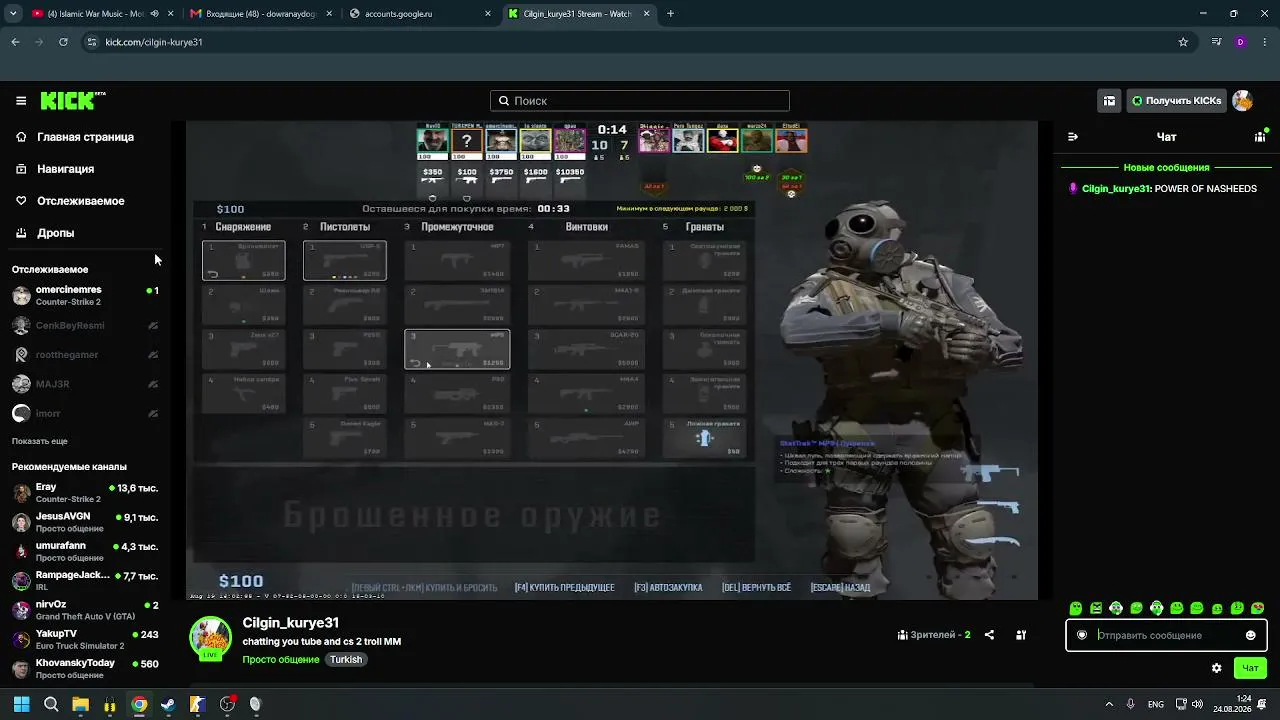The width and height of the screenshot is (1280, 720).
Task: Open omercinemres followed channel
Action: coord(85,296)
